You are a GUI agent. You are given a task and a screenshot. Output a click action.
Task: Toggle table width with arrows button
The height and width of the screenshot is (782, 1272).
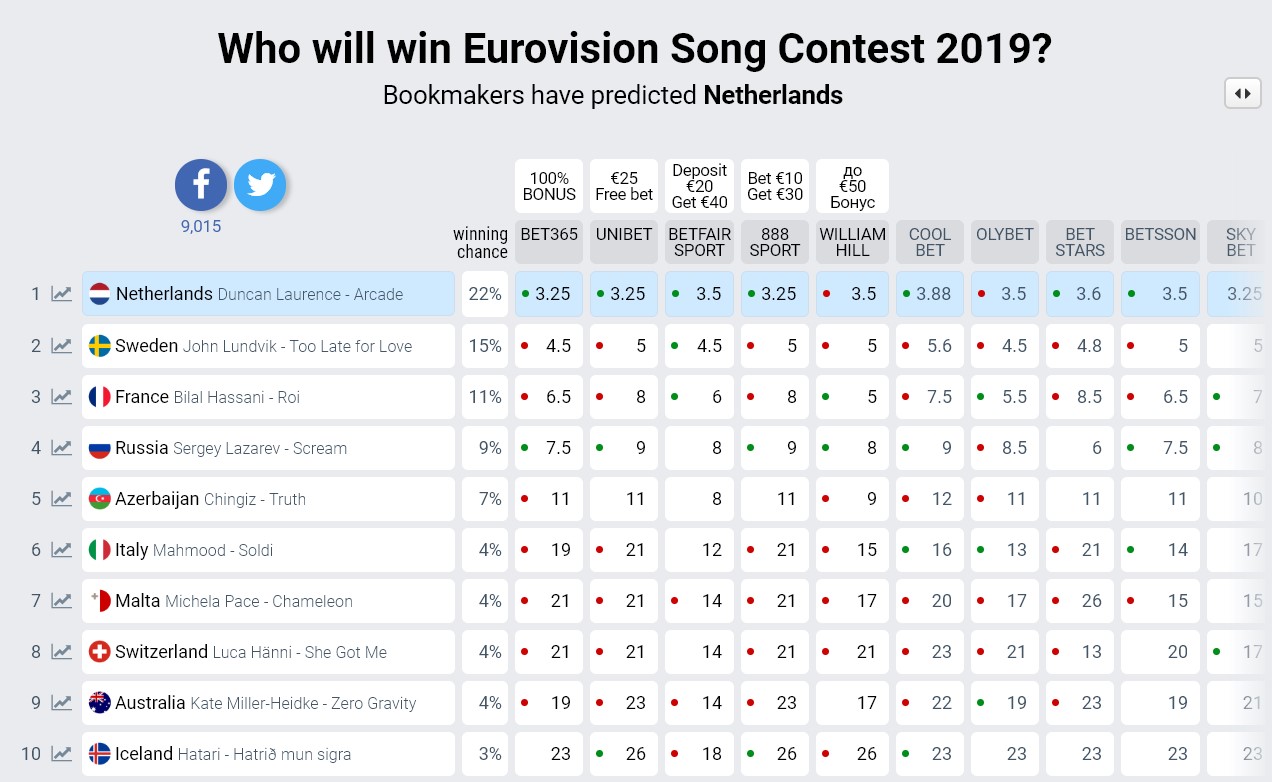coord(1243,93)
